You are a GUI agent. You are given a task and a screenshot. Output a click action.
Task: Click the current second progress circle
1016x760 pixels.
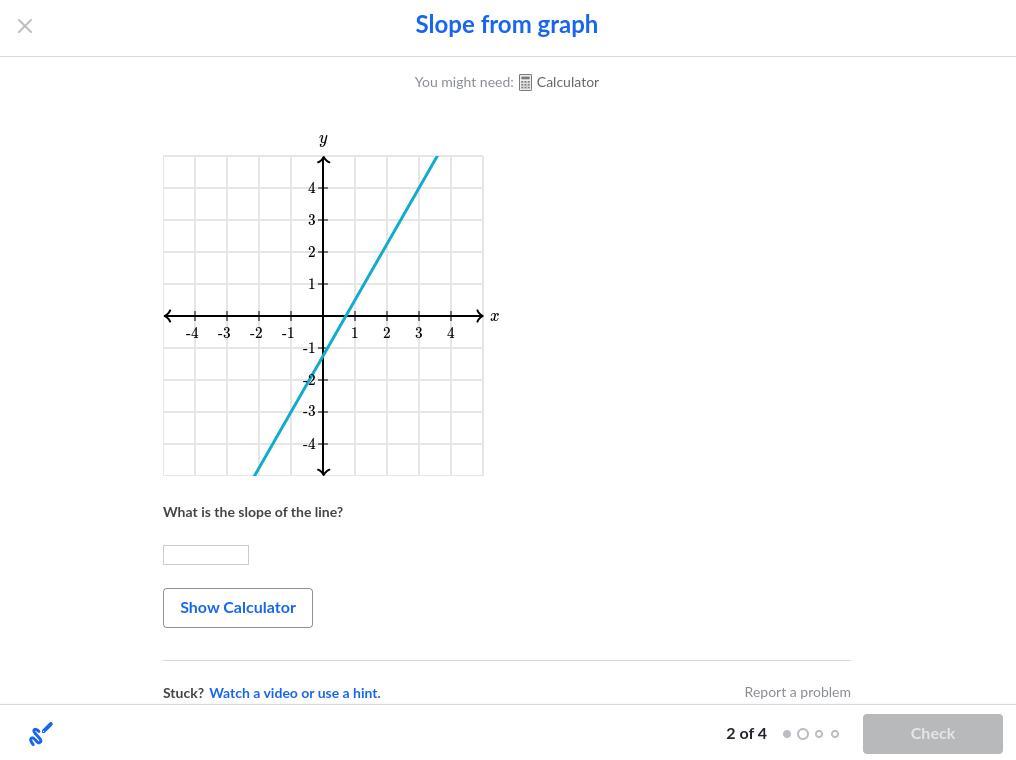tap(802, 734)
